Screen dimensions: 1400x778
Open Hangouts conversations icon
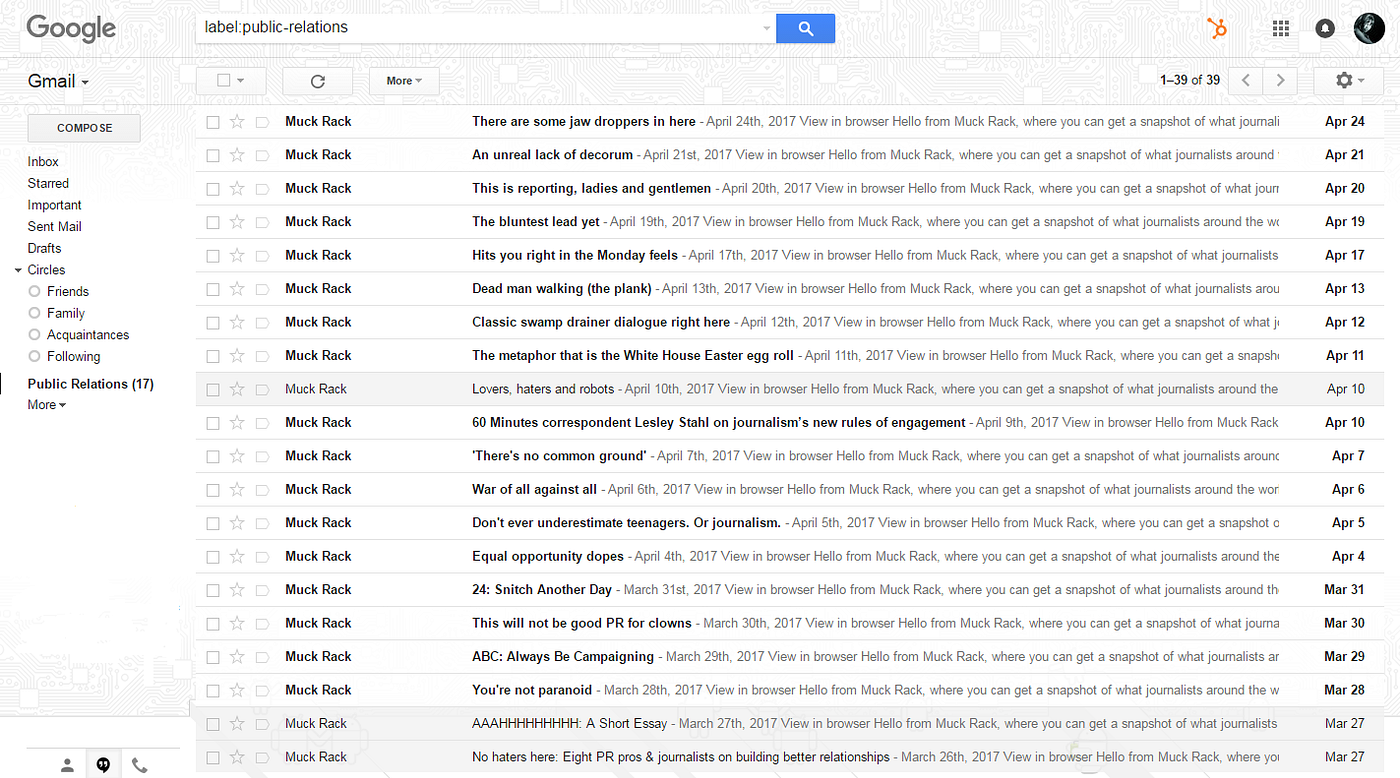tap(103, 765)
